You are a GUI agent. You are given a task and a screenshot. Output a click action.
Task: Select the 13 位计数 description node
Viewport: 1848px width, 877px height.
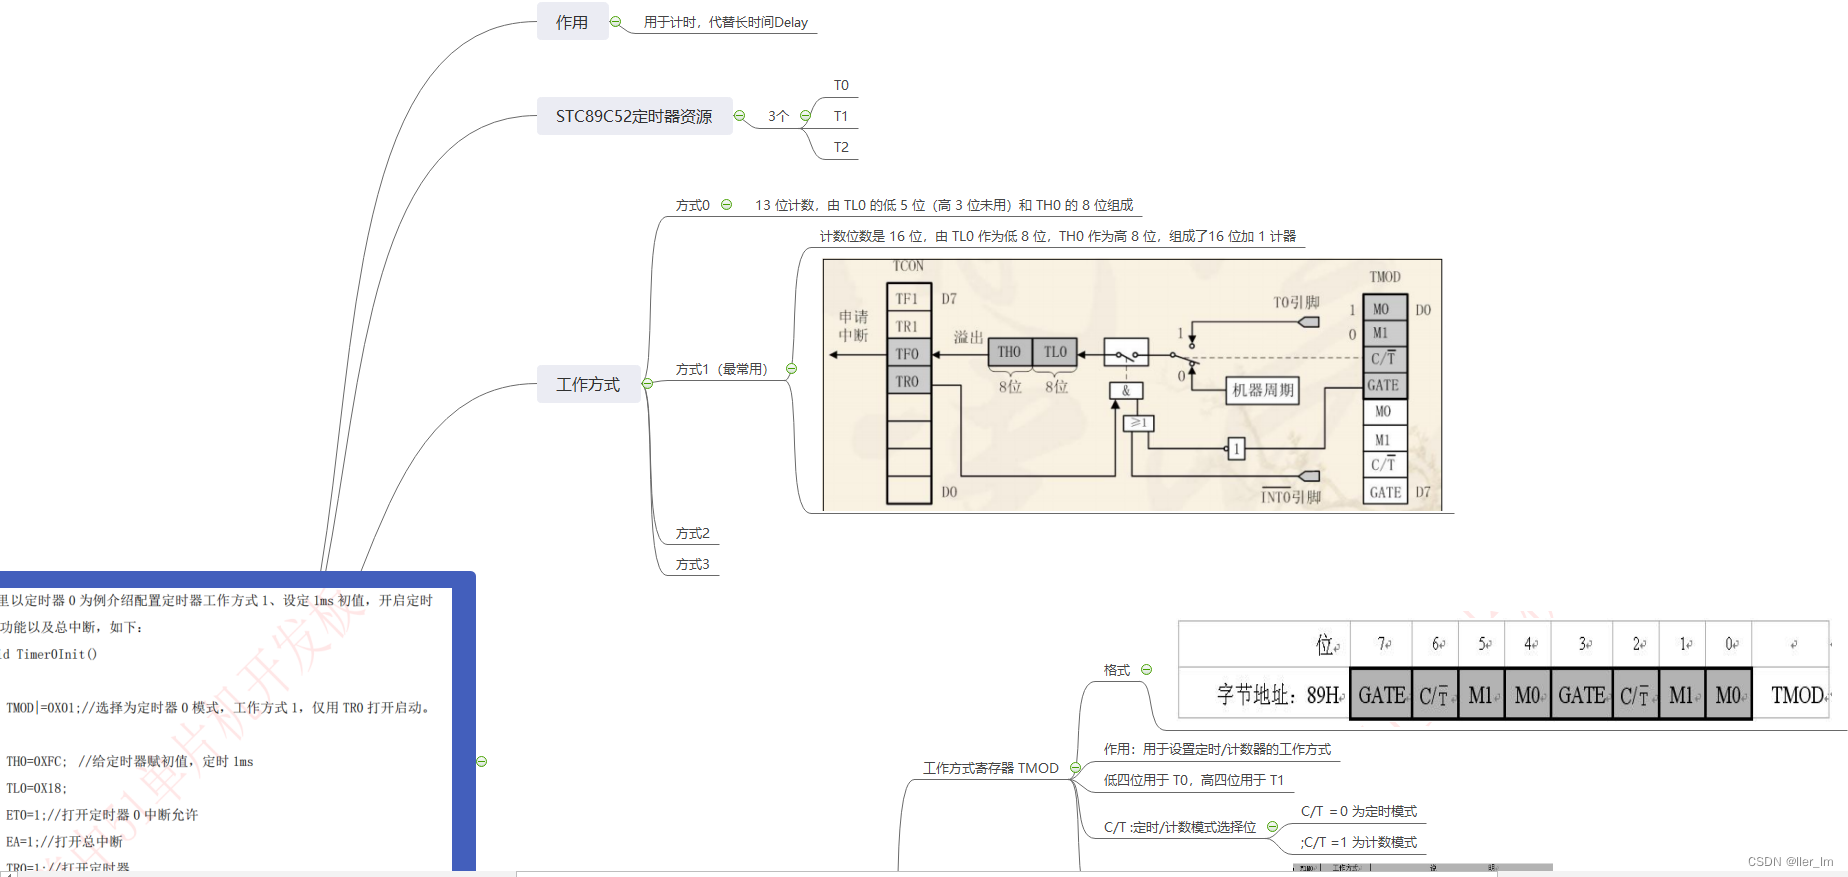(944, 205)
